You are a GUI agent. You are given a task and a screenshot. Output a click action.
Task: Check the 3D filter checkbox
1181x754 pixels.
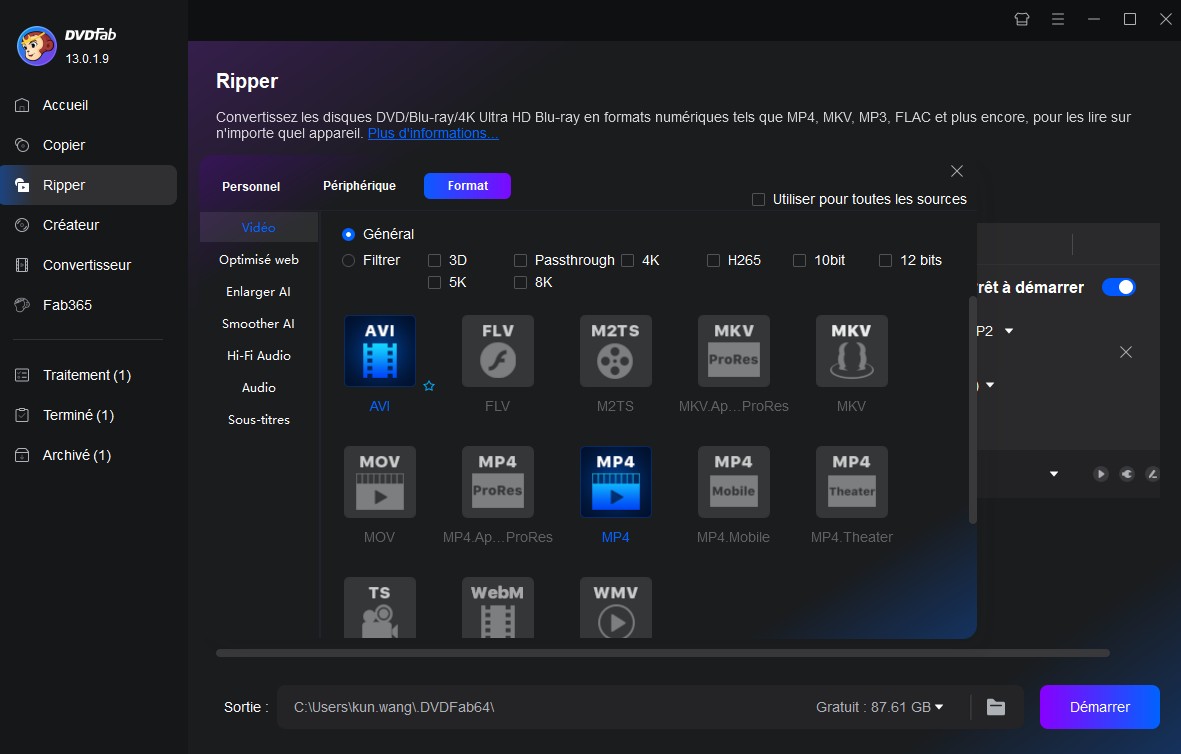coord(434,261)
